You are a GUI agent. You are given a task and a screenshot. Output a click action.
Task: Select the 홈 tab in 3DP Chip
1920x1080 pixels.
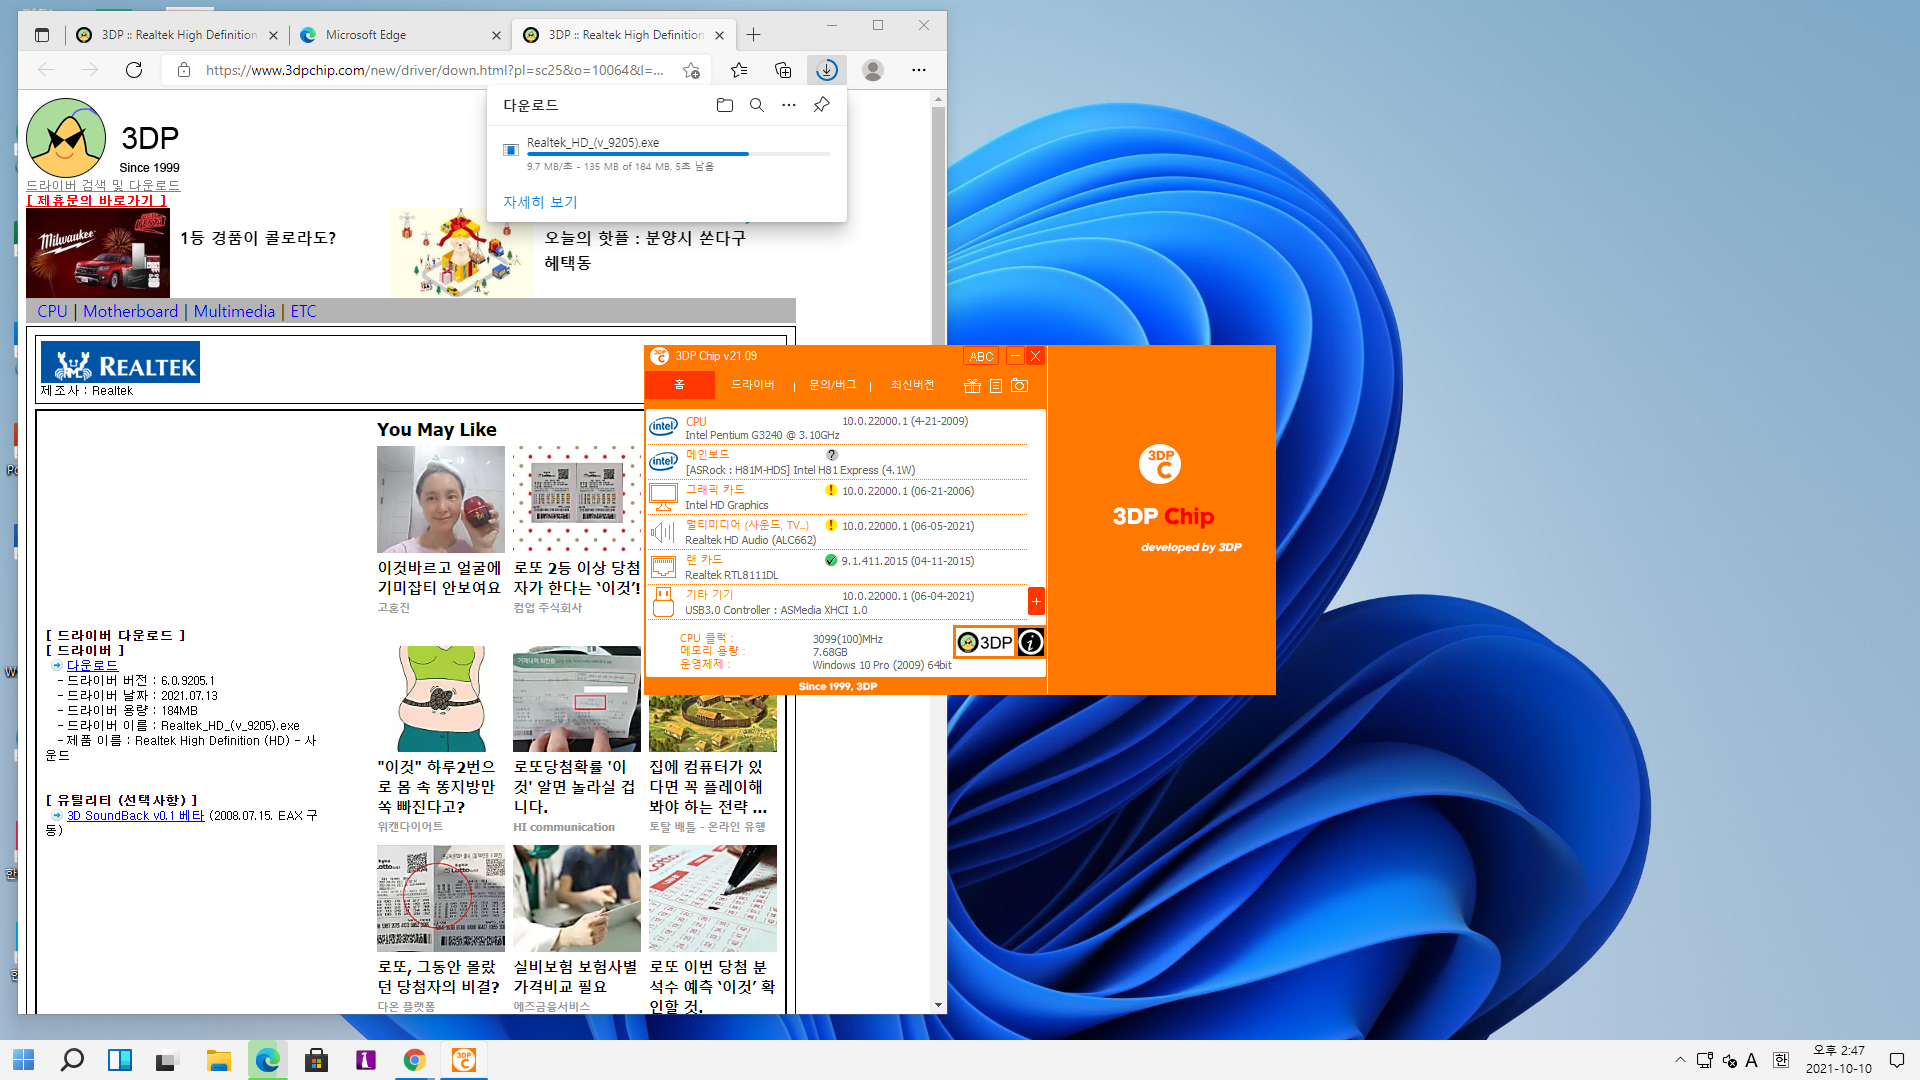pyautogui.click(x=679, y=385)
